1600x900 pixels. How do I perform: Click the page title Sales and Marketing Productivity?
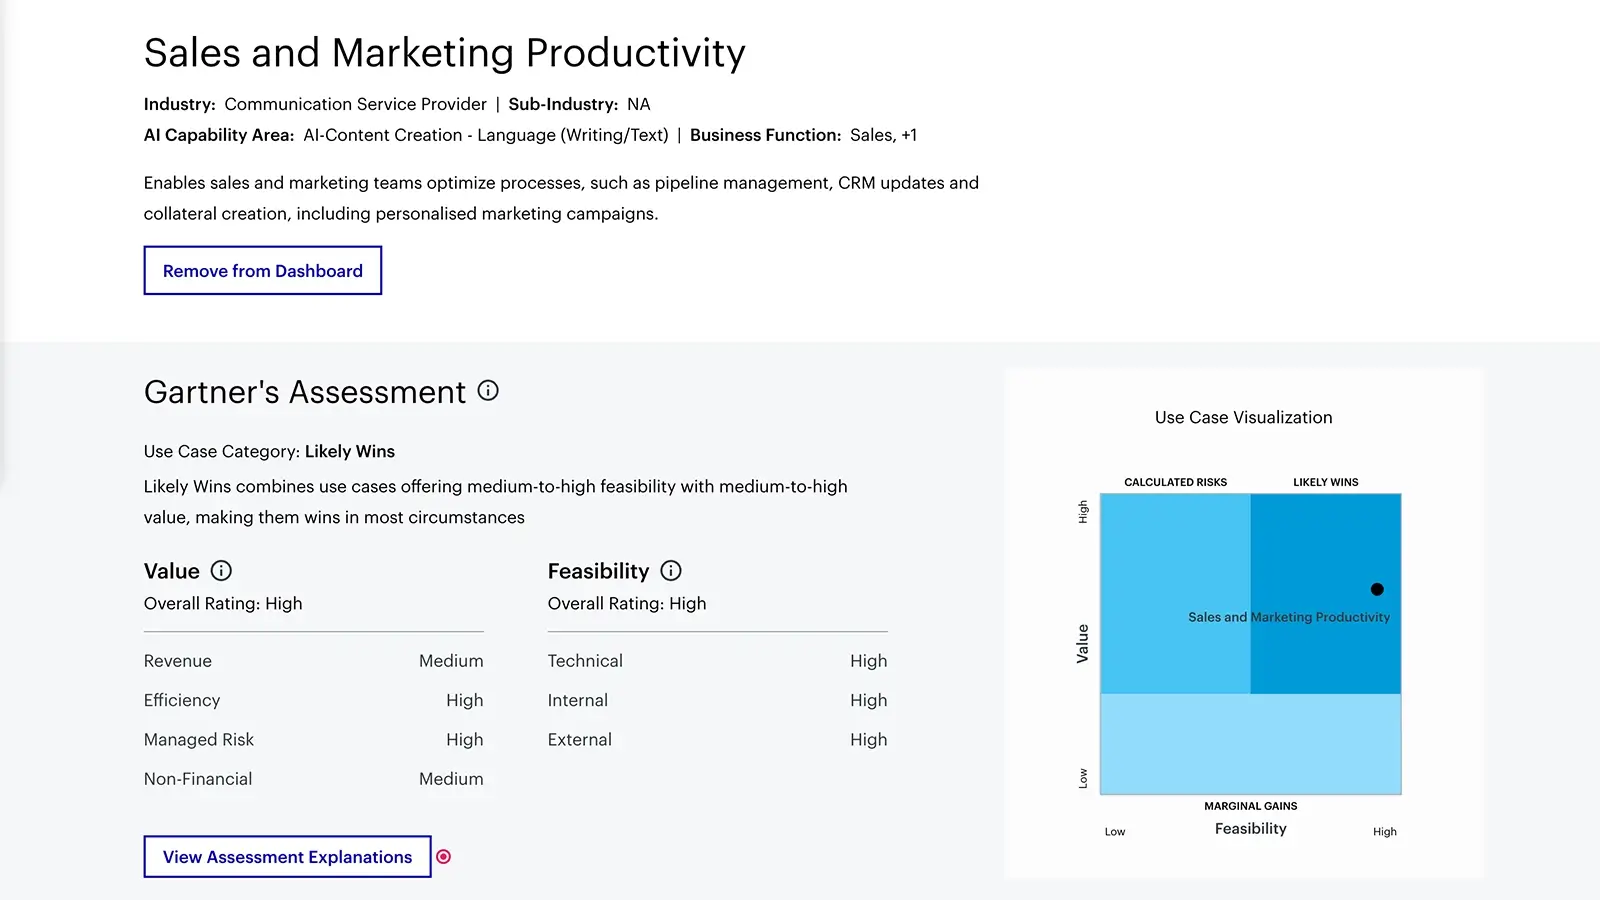444,52
